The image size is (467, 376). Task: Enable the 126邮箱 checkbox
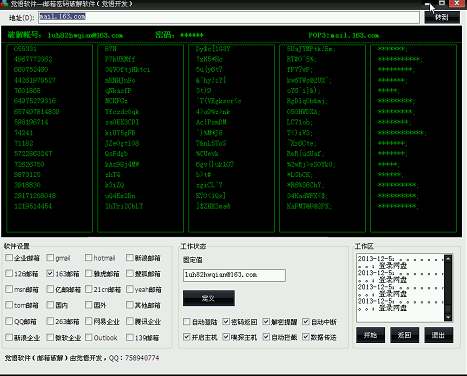tap(9, 273)
